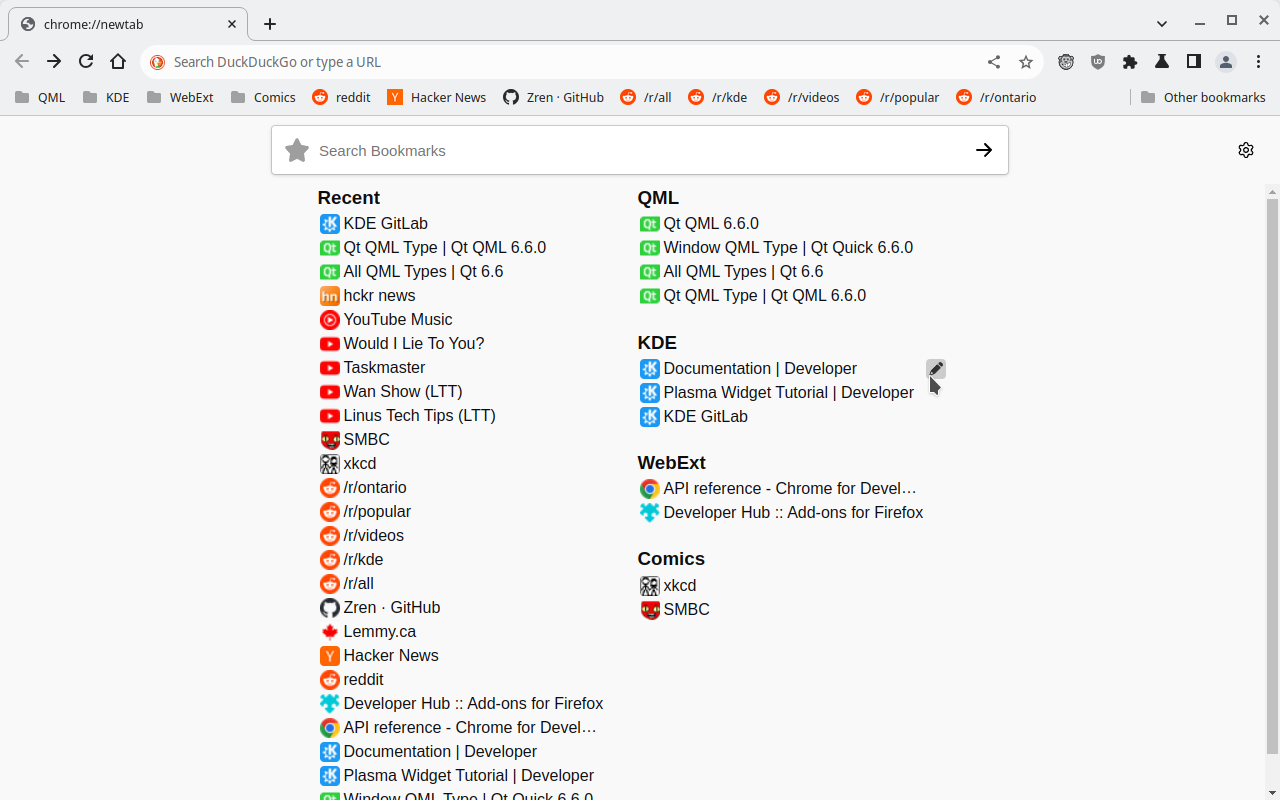Reload the current page

86,61
